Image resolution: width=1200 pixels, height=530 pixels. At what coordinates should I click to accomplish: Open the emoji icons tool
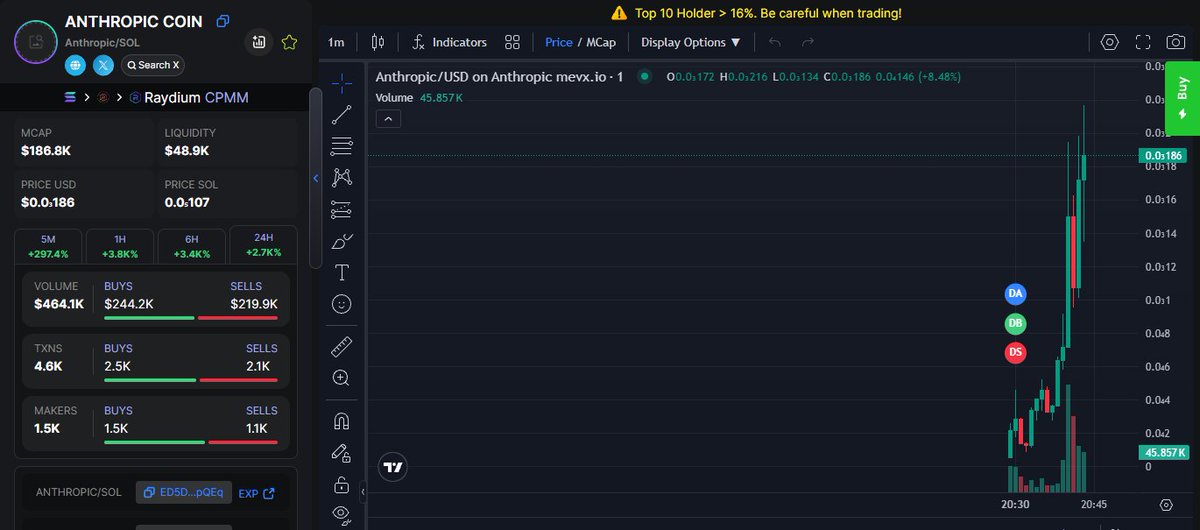click(x=342, y=304)
